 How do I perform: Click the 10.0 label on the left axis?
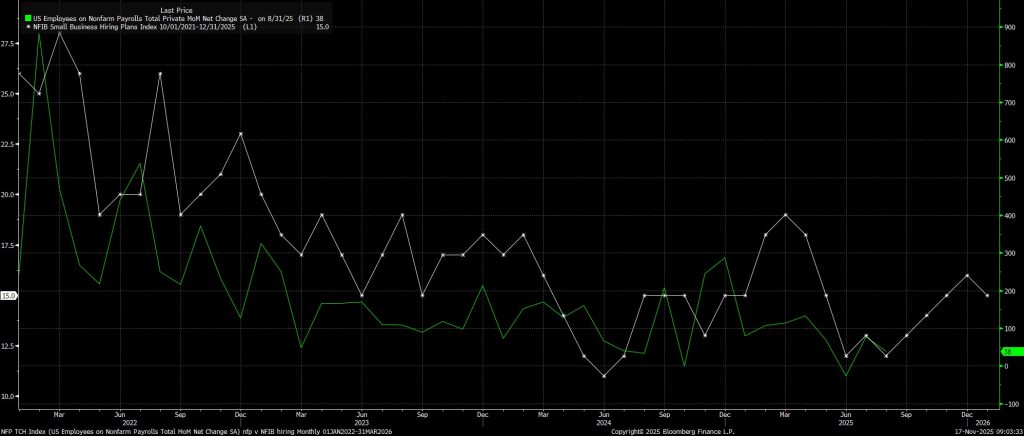point(8,397)
